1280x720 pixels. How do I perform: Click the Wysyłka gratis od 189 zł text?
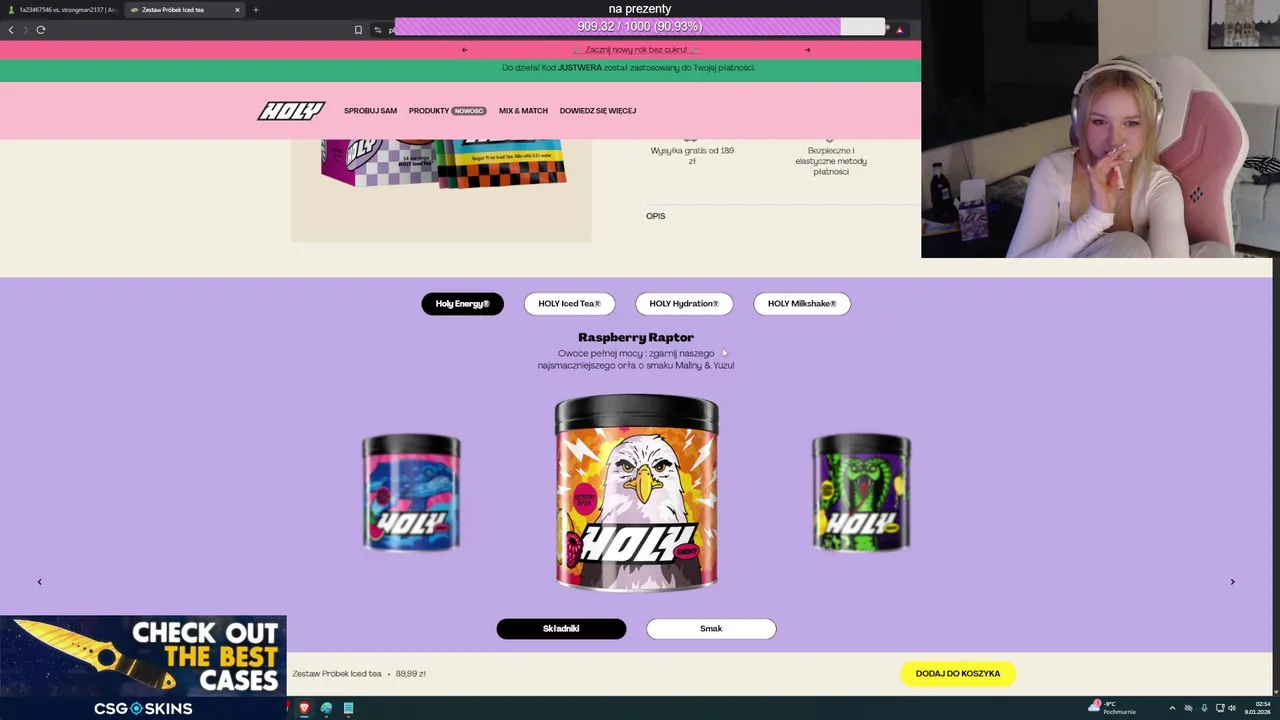[x=692, y=156]
